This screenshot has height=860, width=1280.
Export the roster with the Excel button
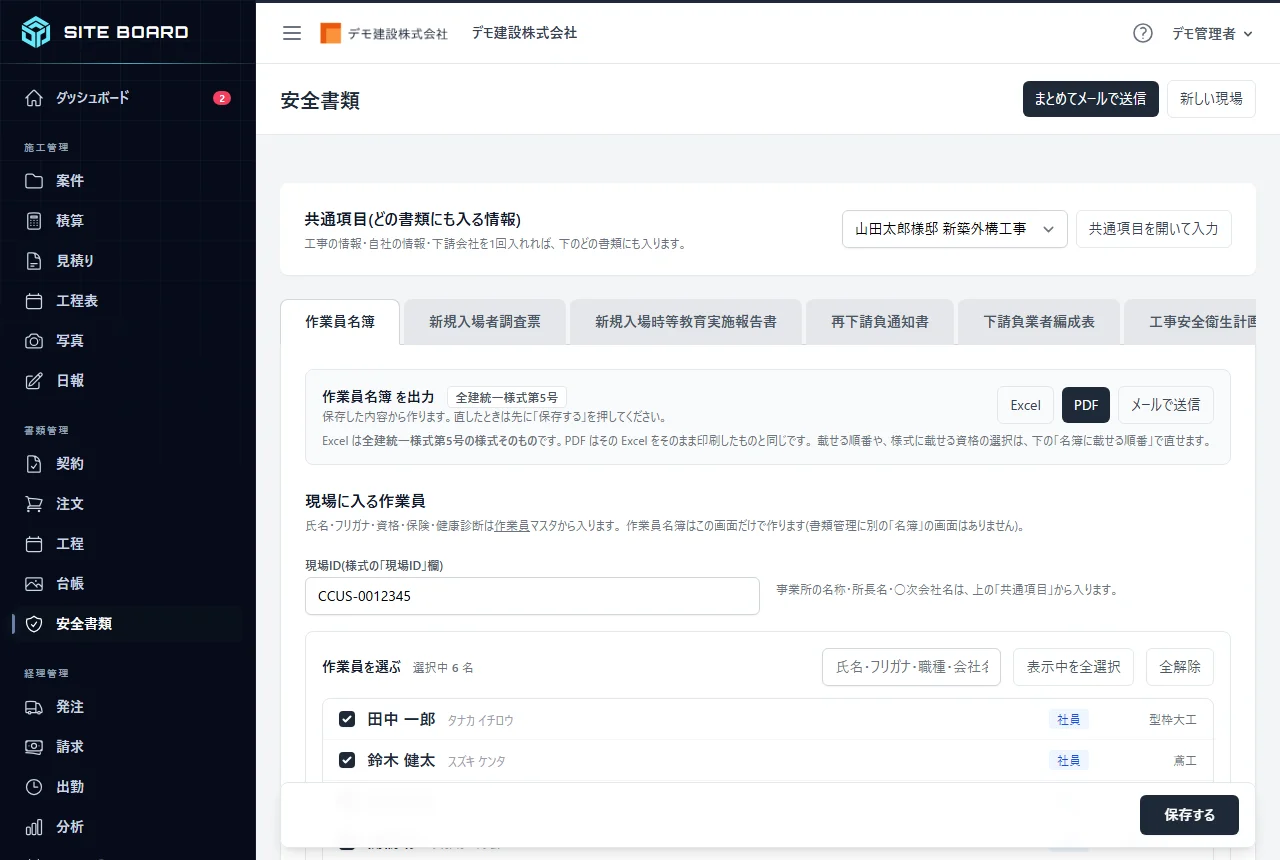pos(1025,405)
